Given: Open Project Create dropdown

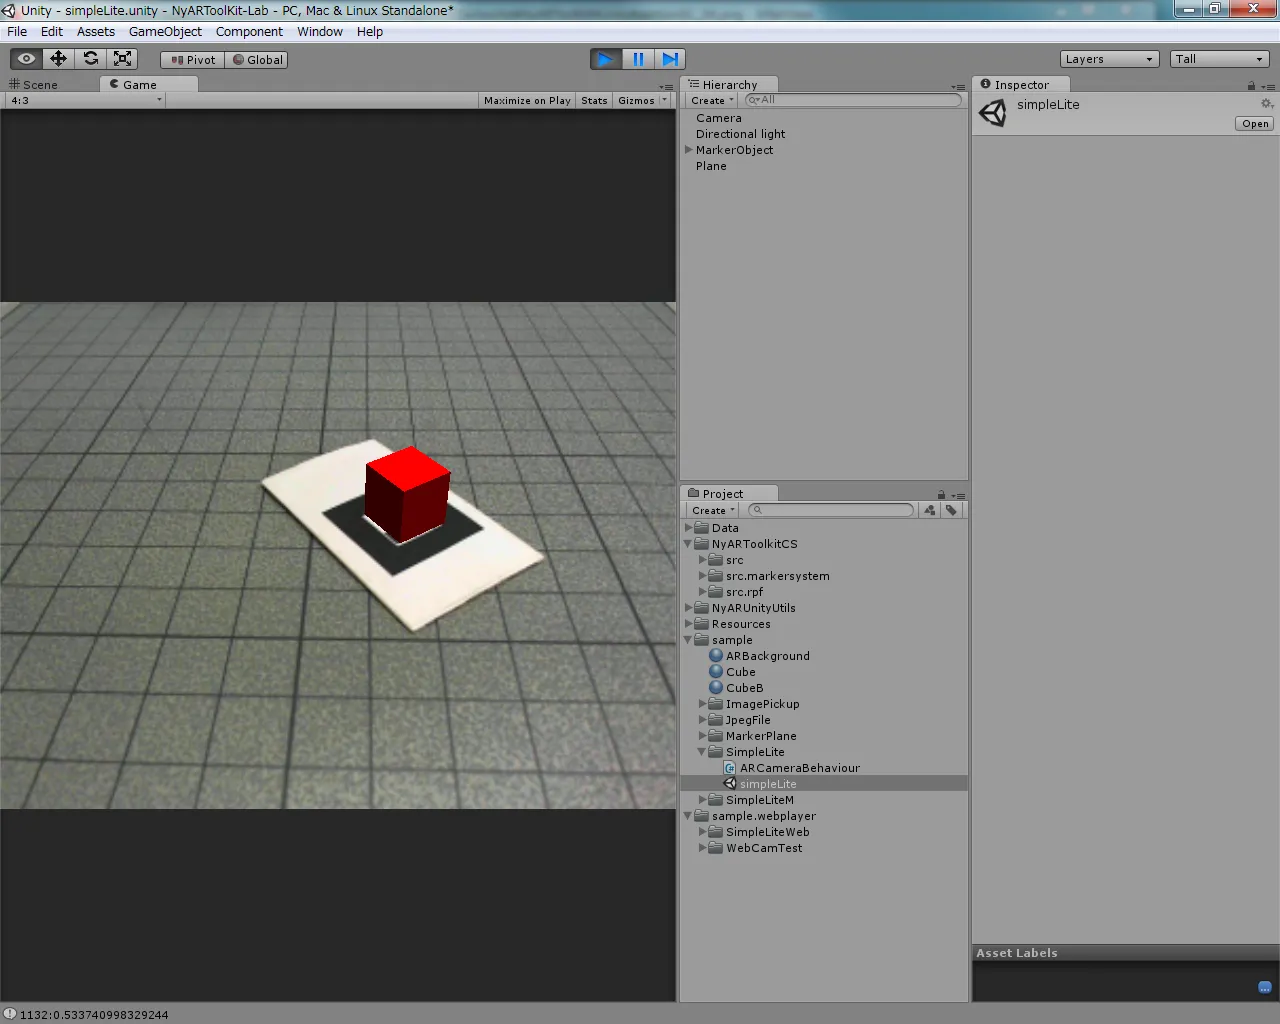Looking at the screenshot, I should point(714,510).
